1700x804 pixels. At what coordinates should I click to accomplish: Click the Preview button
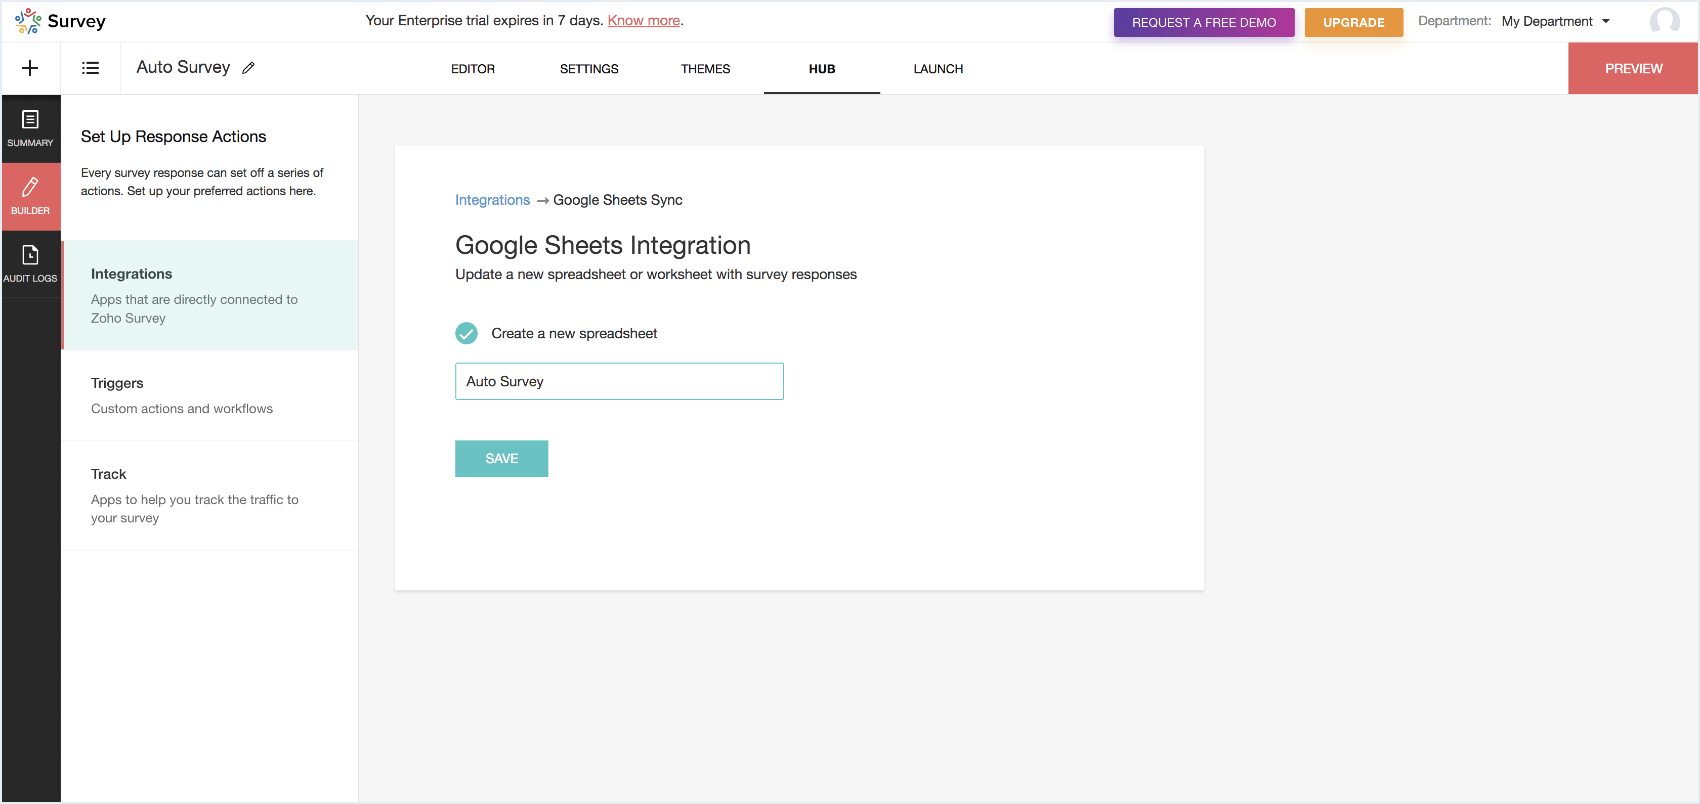point(1633,68)
